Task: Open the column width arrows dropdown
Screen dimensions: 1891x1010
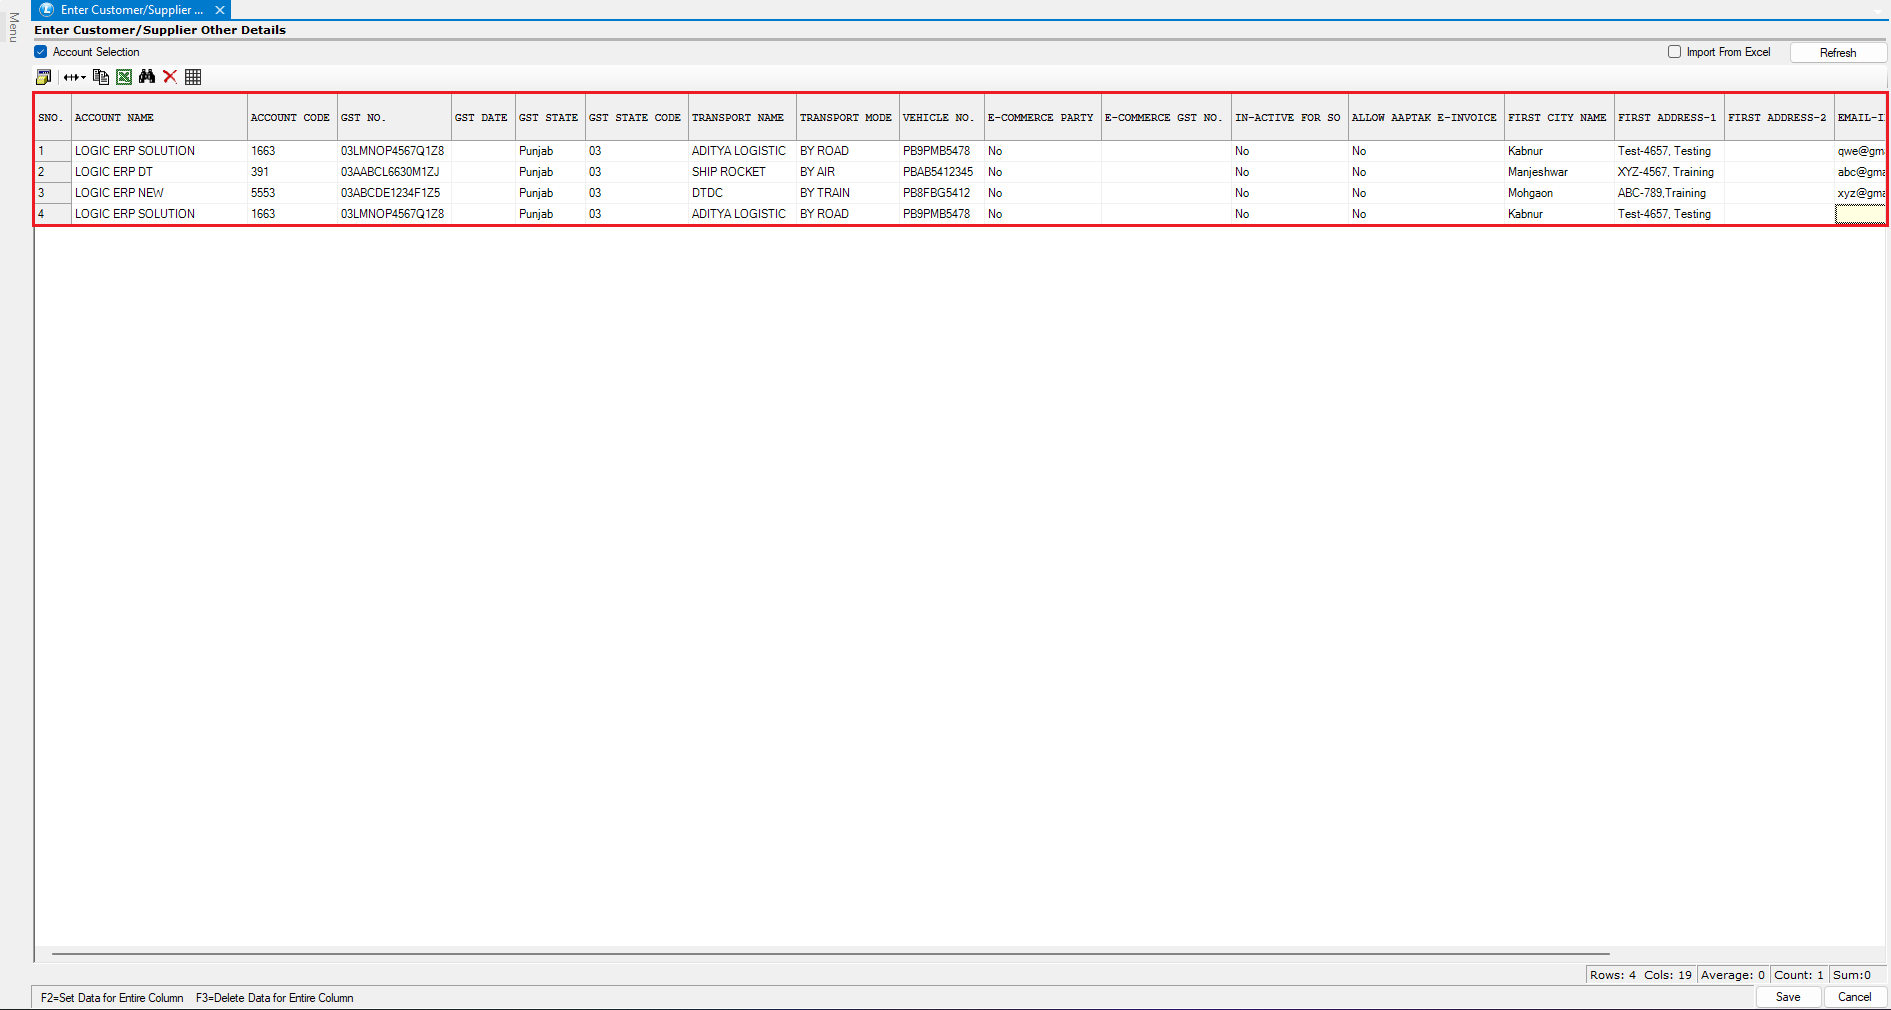Action: [x=75, y=77]
